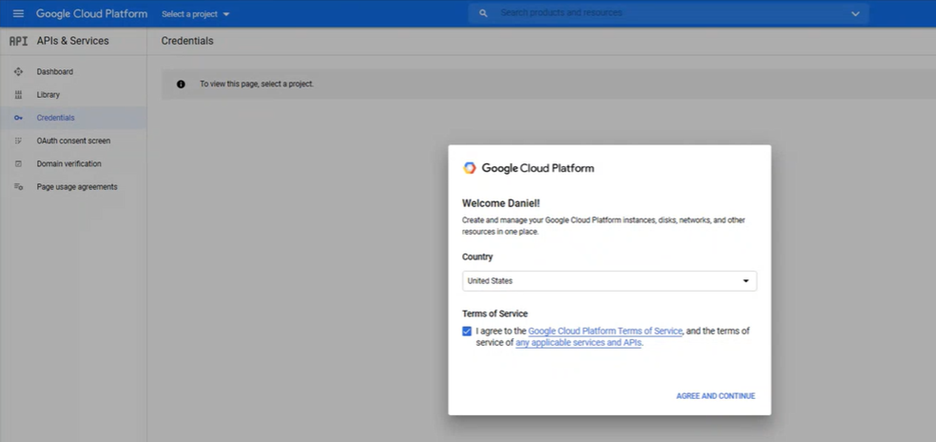The width and height of the screenshot is (936, 442).
Task: Click the Terms of Service label
Action: (495, 314)
